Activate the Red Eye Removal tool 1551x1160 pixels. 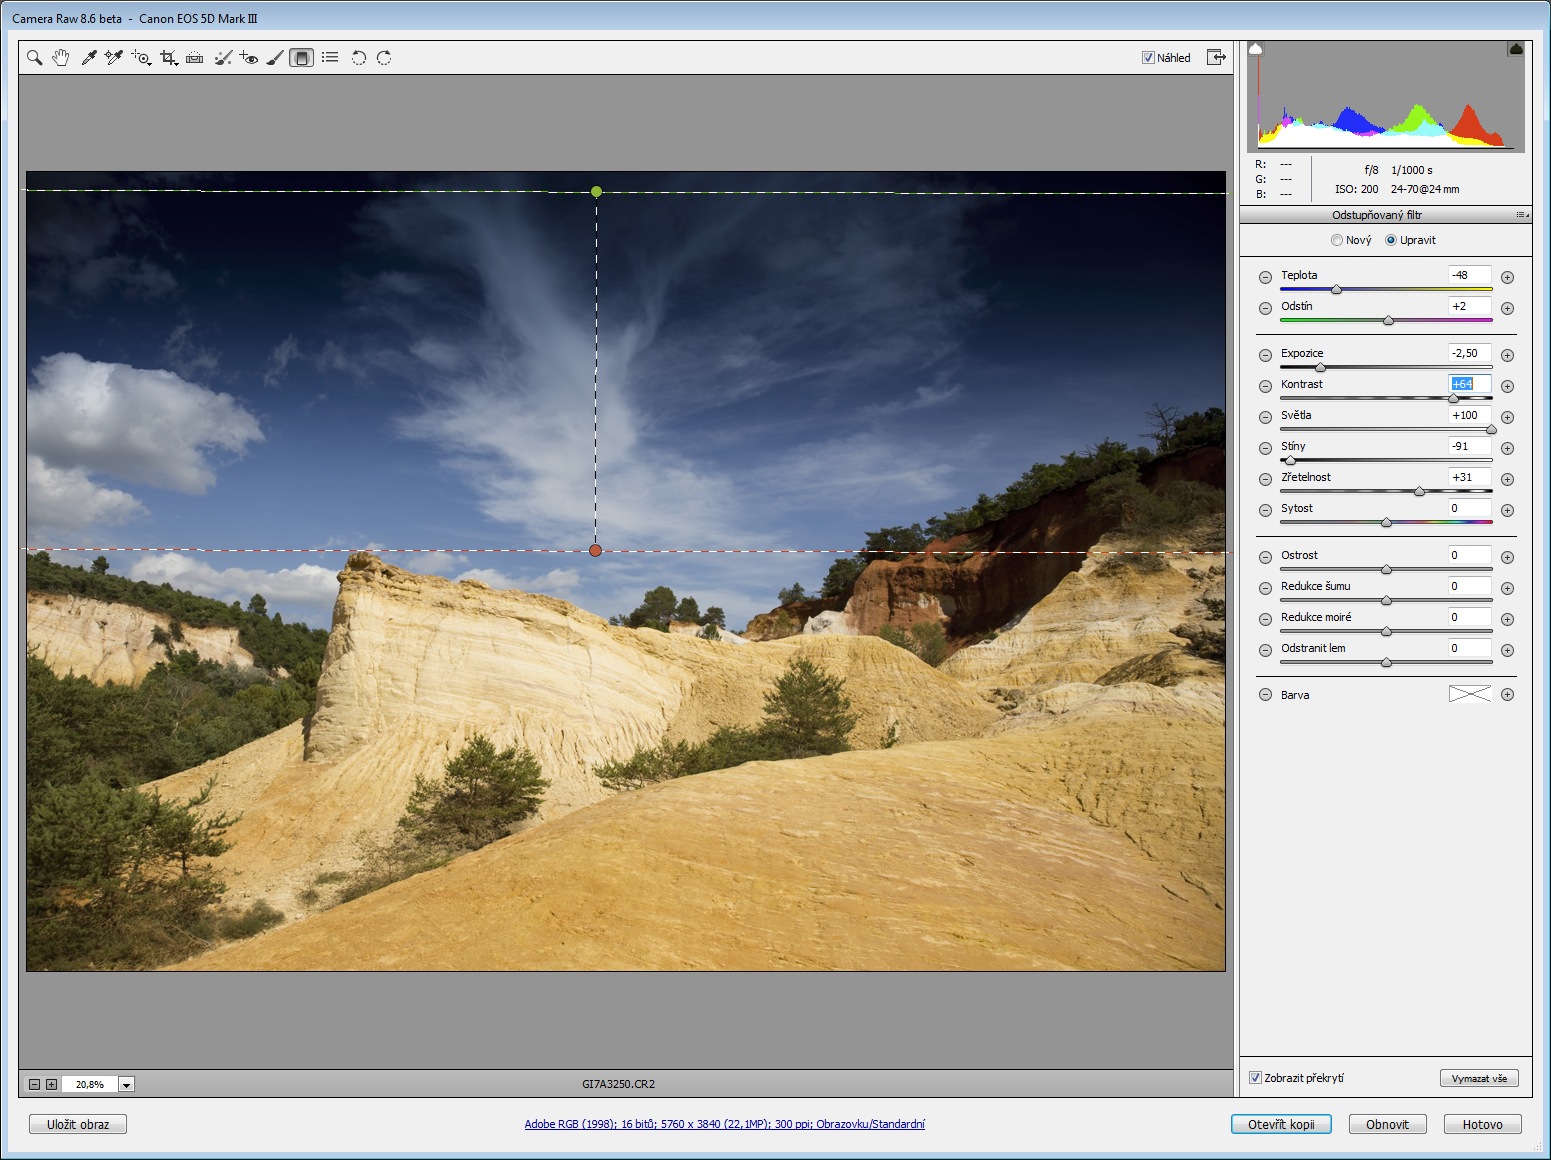click(249, 58)
